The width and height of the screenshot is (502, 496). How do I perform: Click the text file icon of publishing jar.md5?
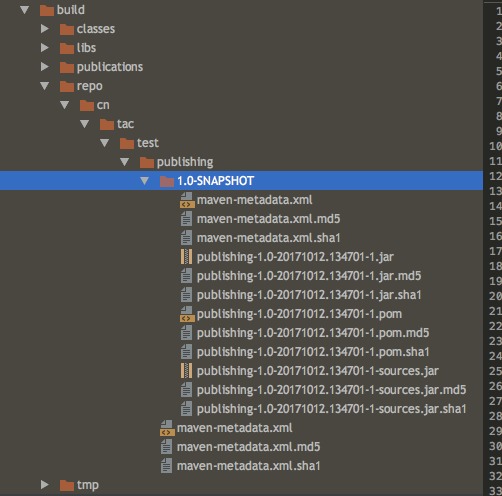tap(186, 276)
